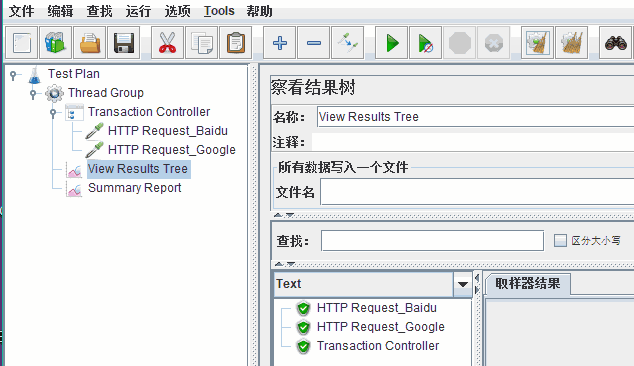Click the HTTP Request_Baidu pipette icon
The image size is (634, 366).
(x=95, y=131)
